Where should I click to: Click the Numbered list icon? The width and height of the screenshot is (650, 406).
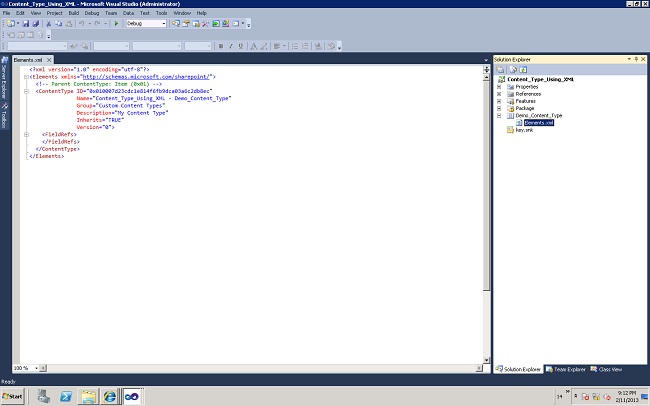[305, 46]
